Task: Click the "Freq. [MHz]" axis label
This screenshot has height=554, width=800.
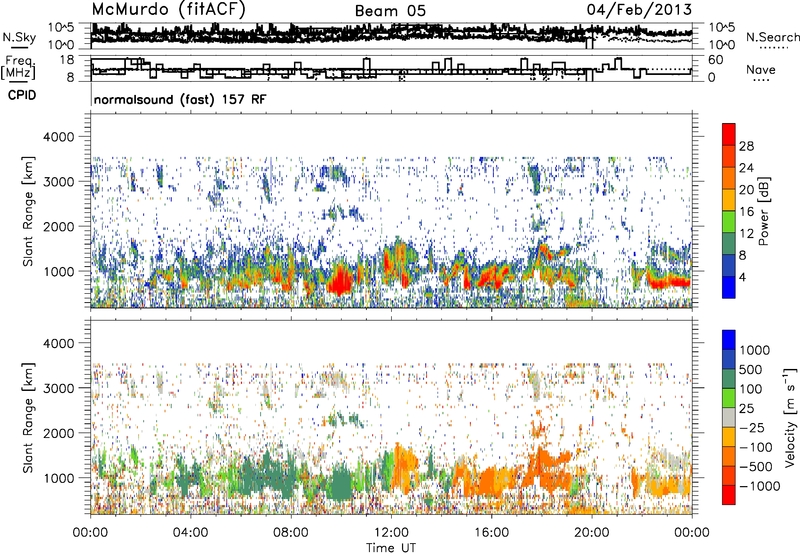Action: (18, 67)
